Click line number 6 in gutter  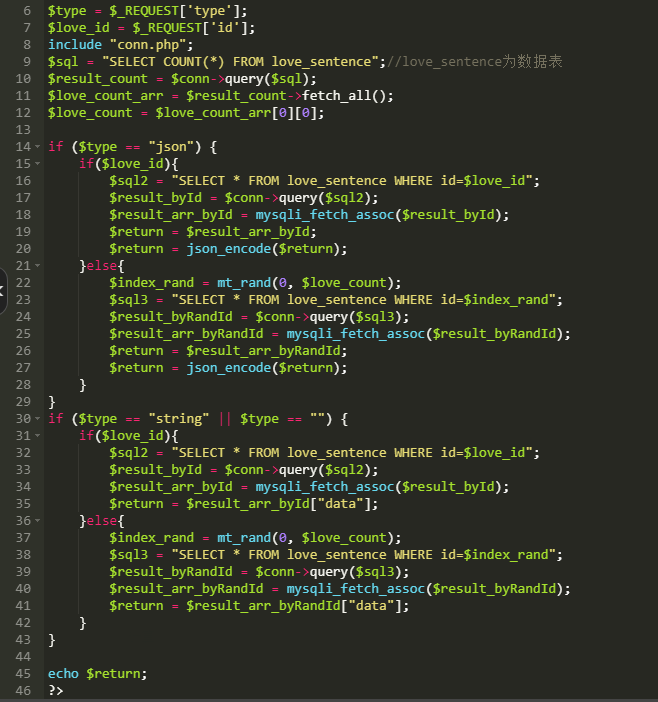pyautogui.click(x=27, y=11)
